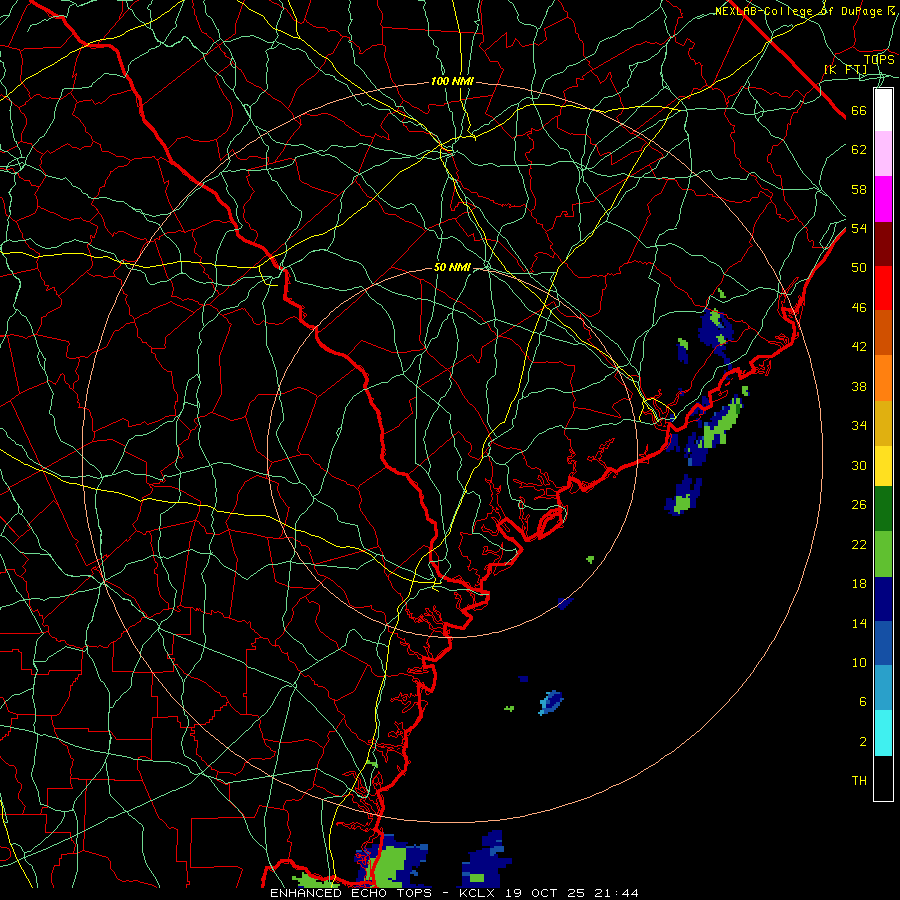Pick the dark orange legend segment
Screen dimensions: 900x900
point(883,333)
